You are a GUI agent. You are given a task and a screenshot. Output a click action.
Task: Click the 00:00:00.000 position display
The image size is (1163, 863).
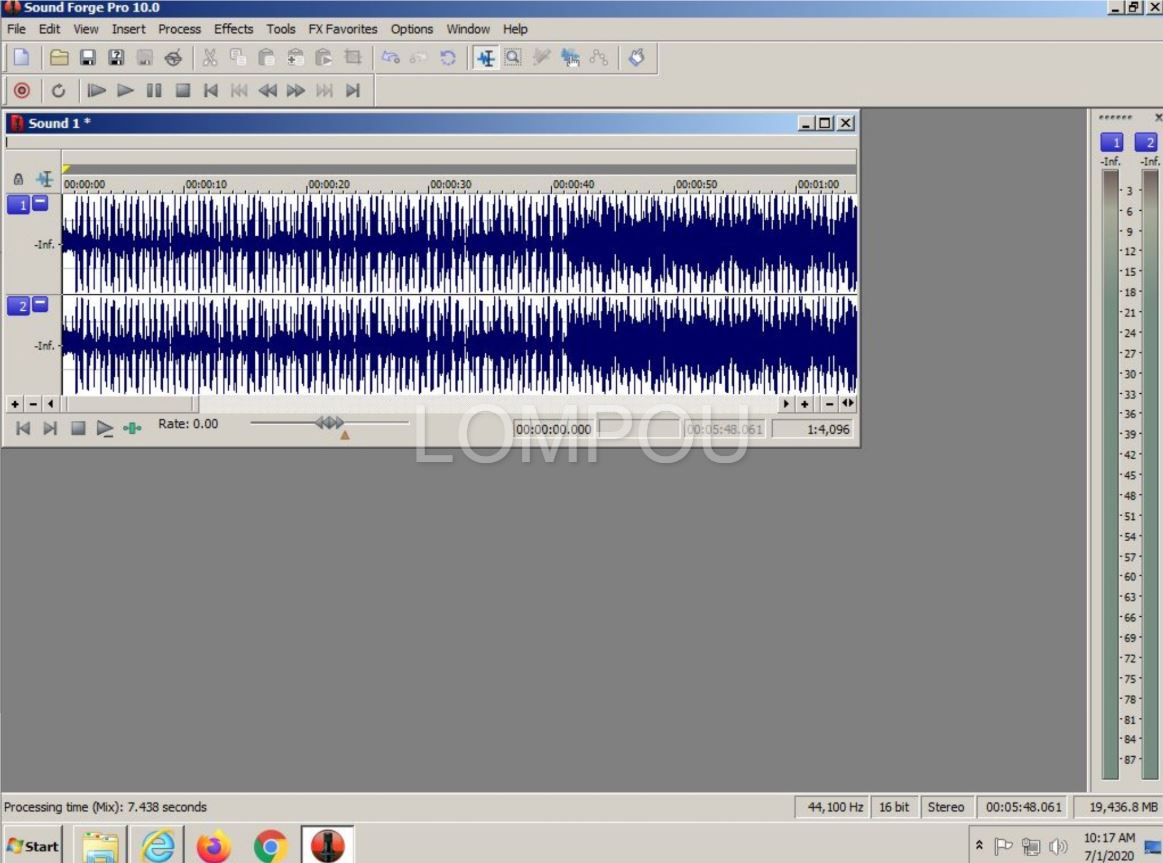(553, 428)
